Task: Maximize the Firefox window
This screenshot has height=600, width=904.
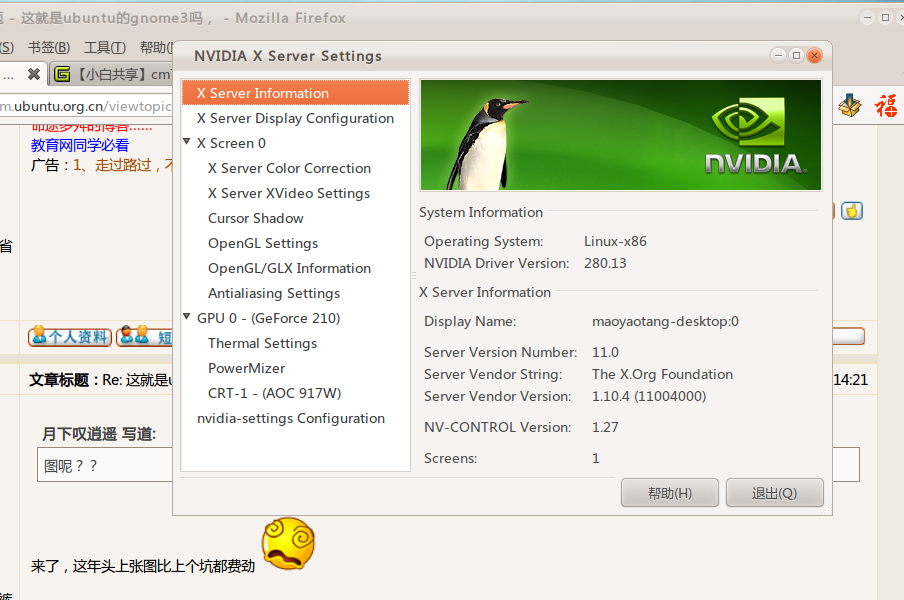Action: coord(886,18)
